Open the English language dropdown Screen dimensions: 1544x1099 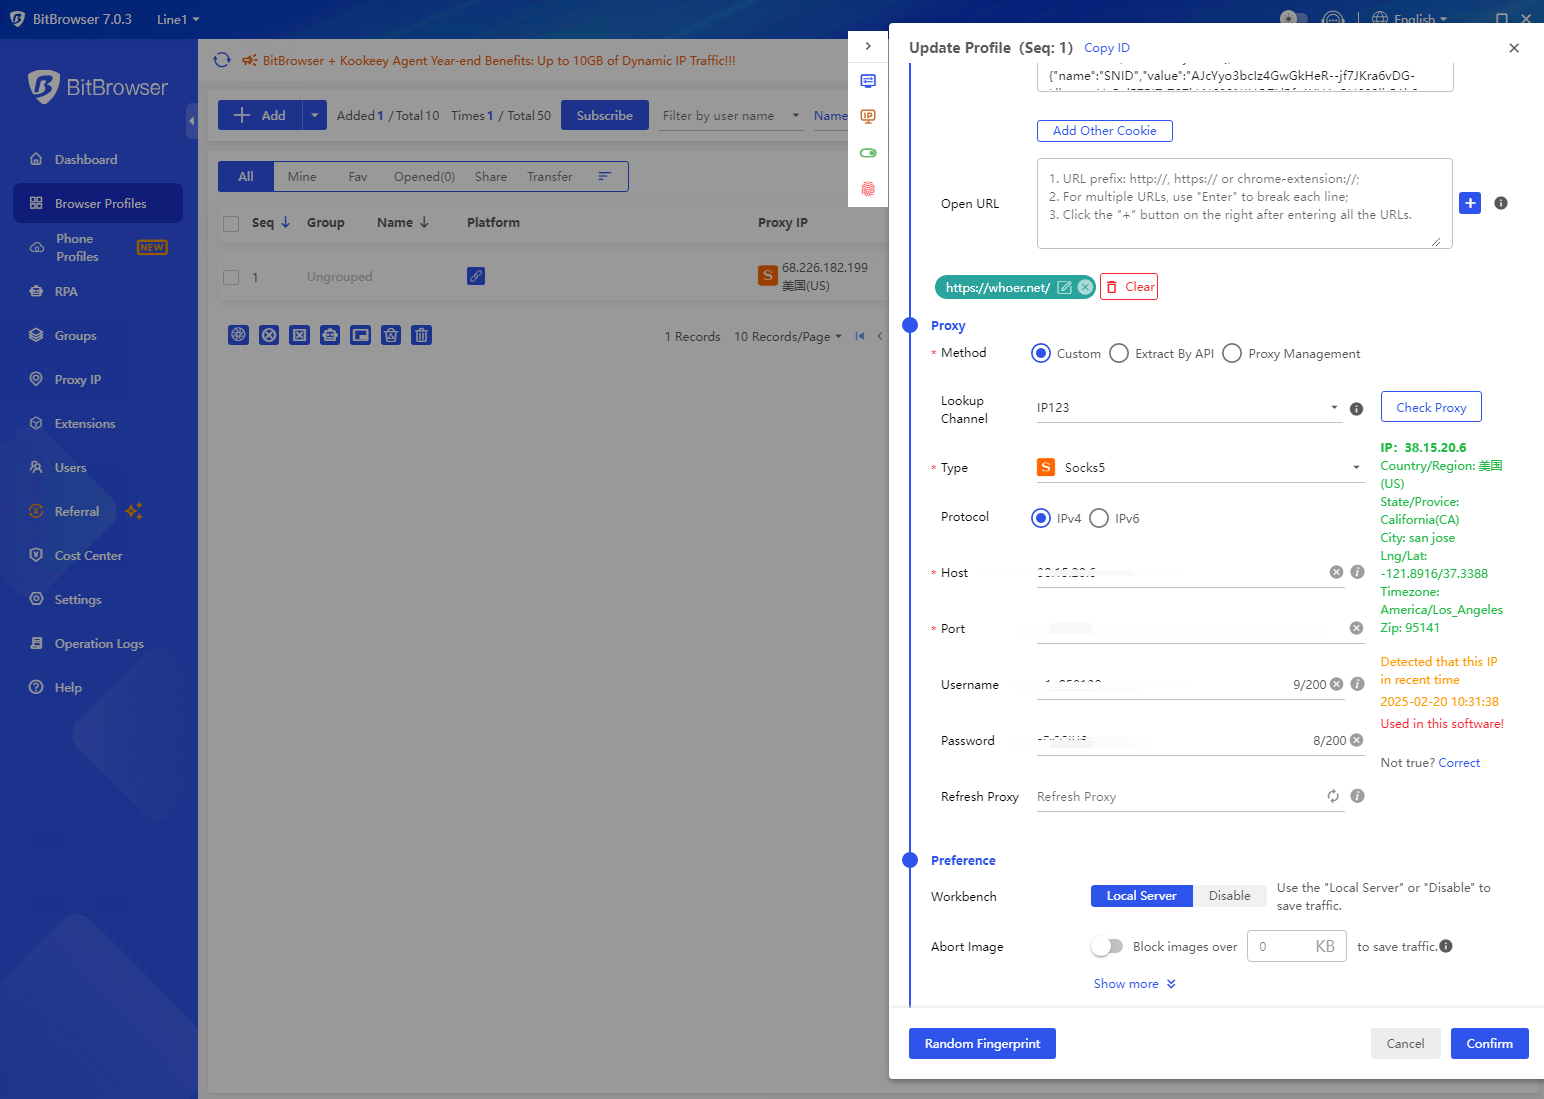[x=1410, y=19]
